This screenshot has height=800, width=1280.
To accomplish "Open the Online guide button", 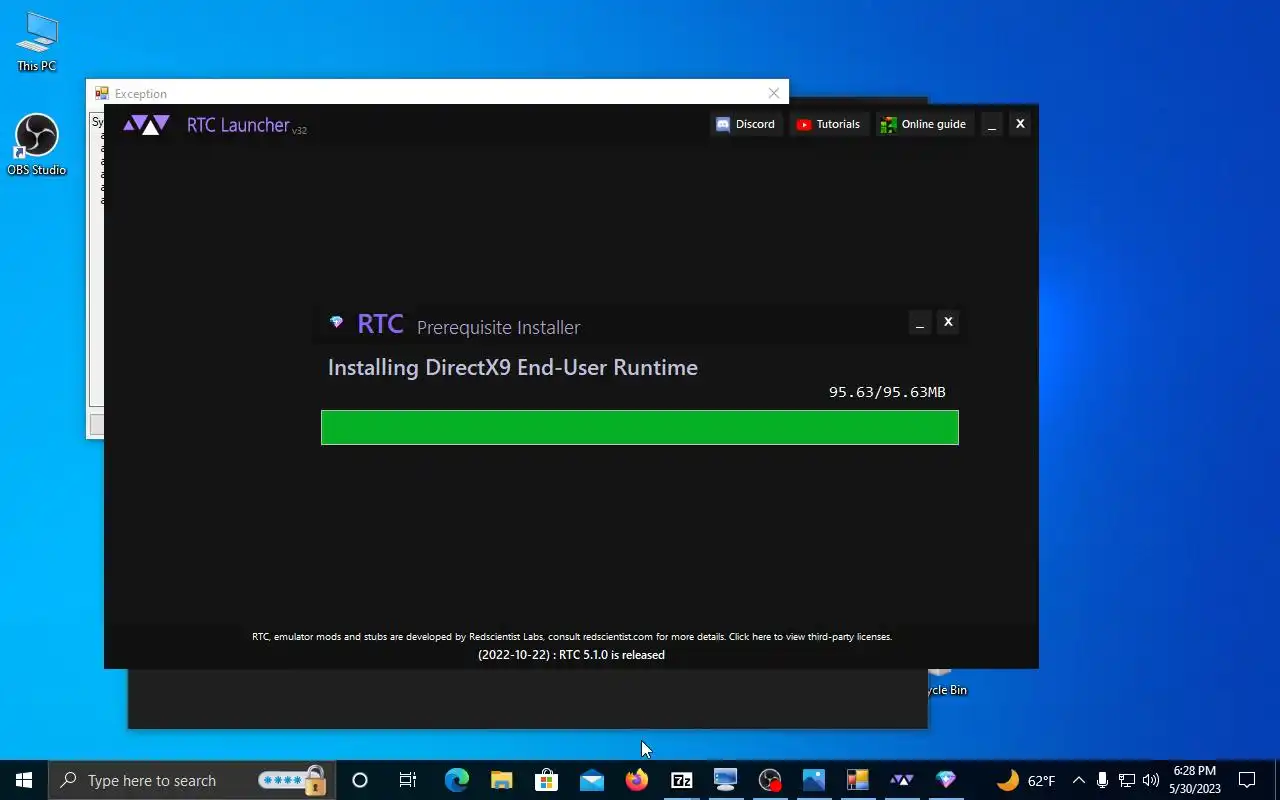I will [x=923, y=124].
